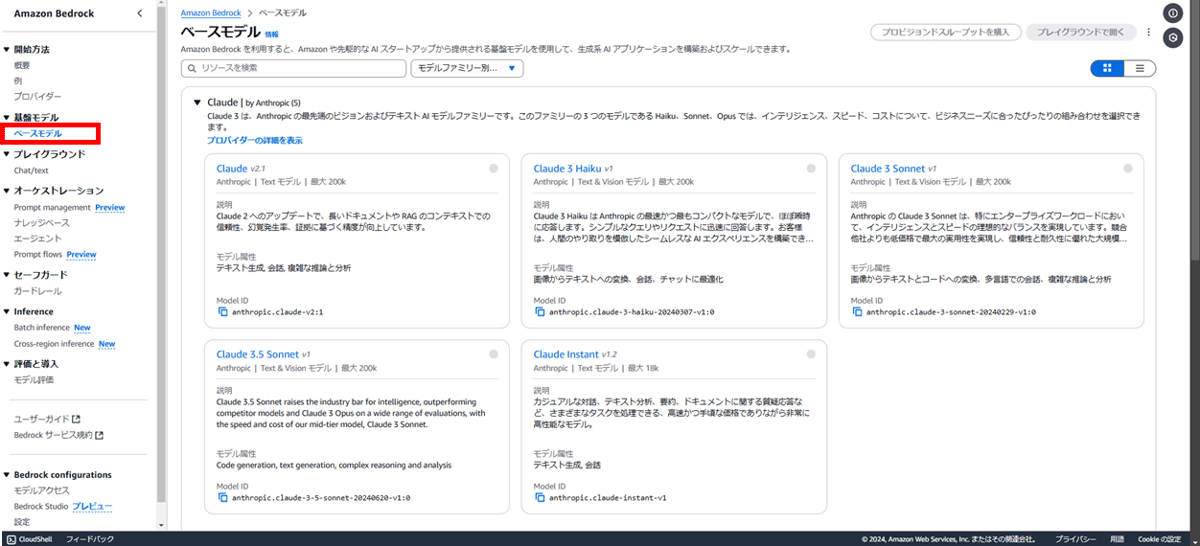Select the Claude 3.5 Sonnet radio
Viewport: 1200px width, 546px height.
click(x=493, y=354)
